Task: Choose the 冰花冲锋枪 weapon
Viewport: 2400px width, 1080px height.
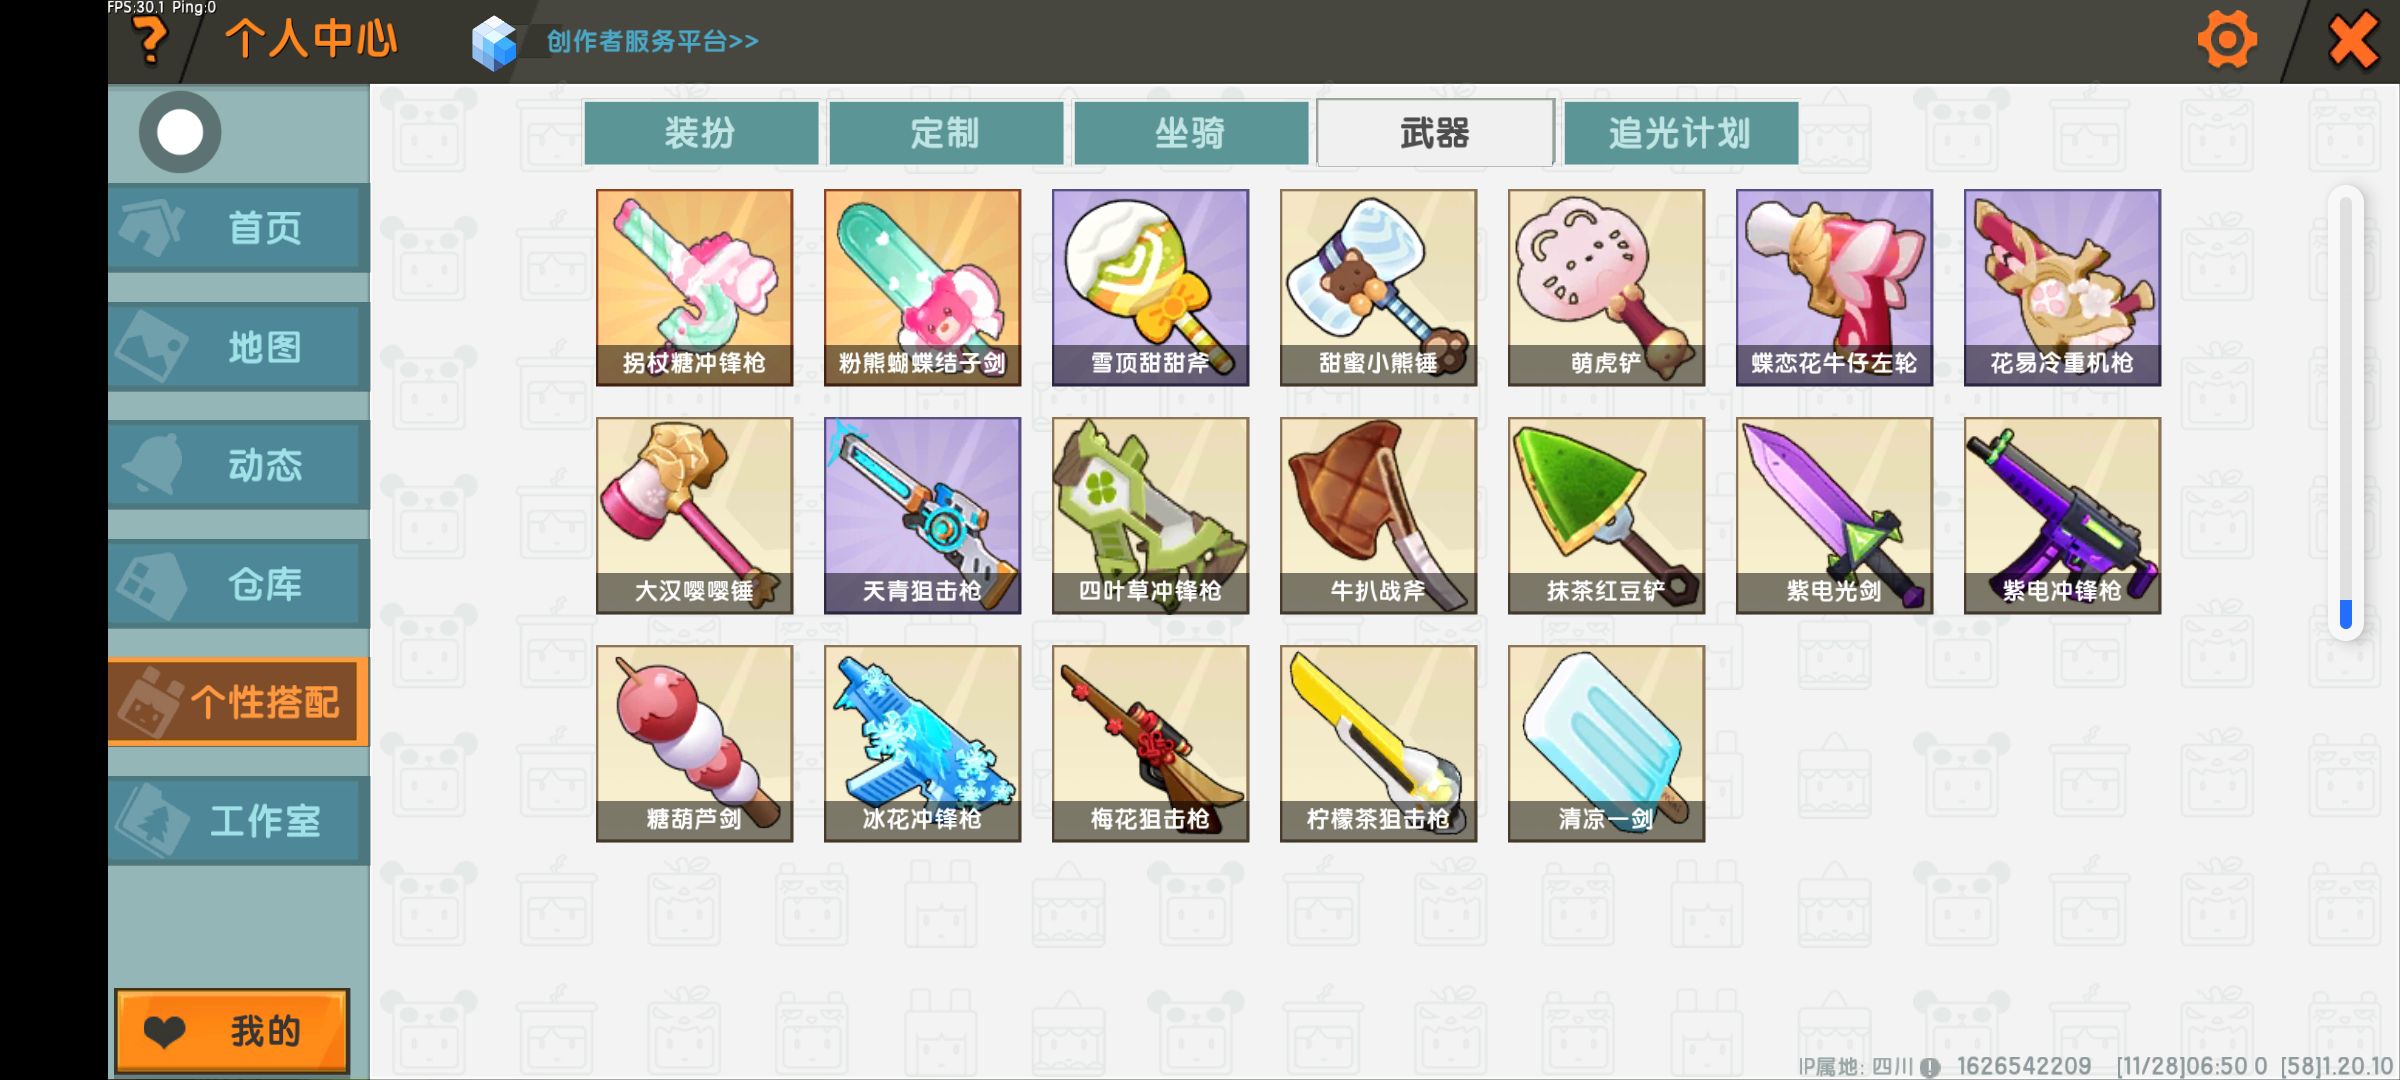Action: pos(922,743)
